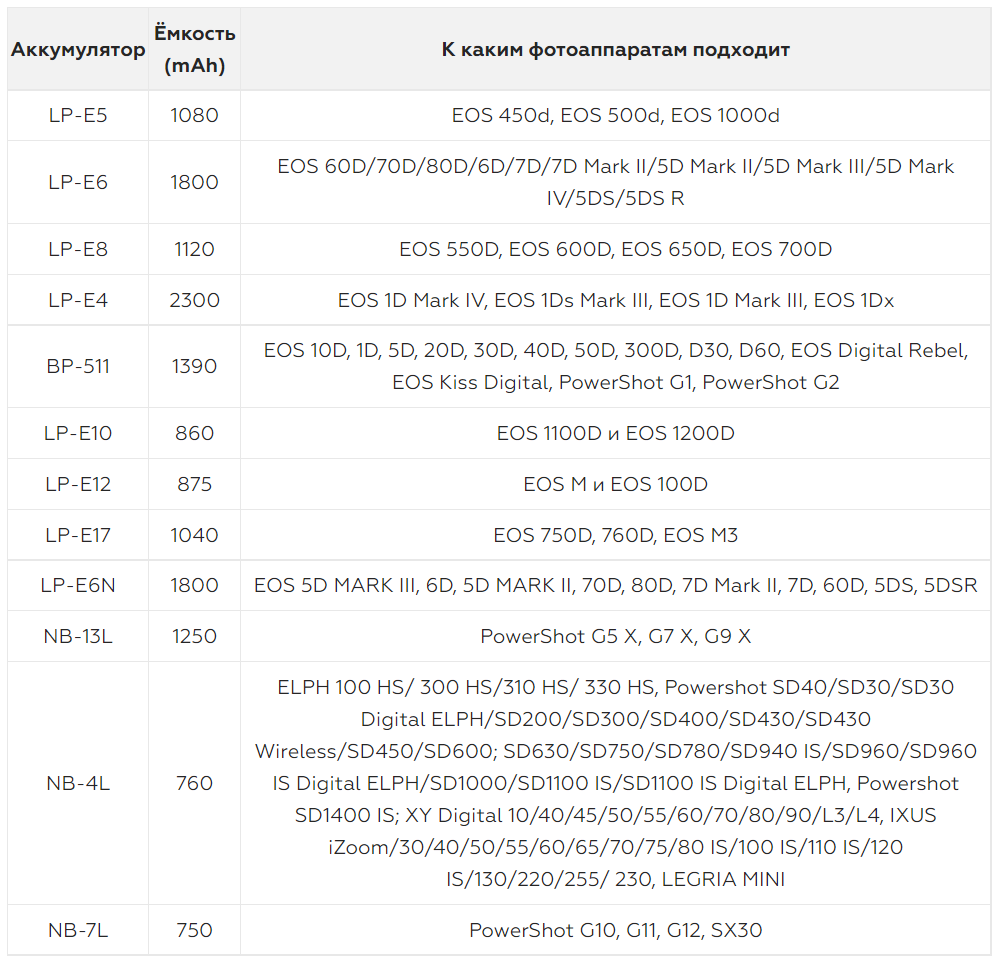Click the 2300 capacity value
999x963 pixels.
coord(194,300)
